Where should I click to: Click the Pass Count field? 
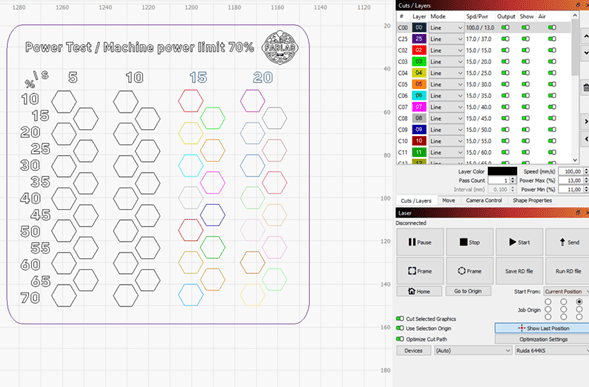[x=499, y=180]
